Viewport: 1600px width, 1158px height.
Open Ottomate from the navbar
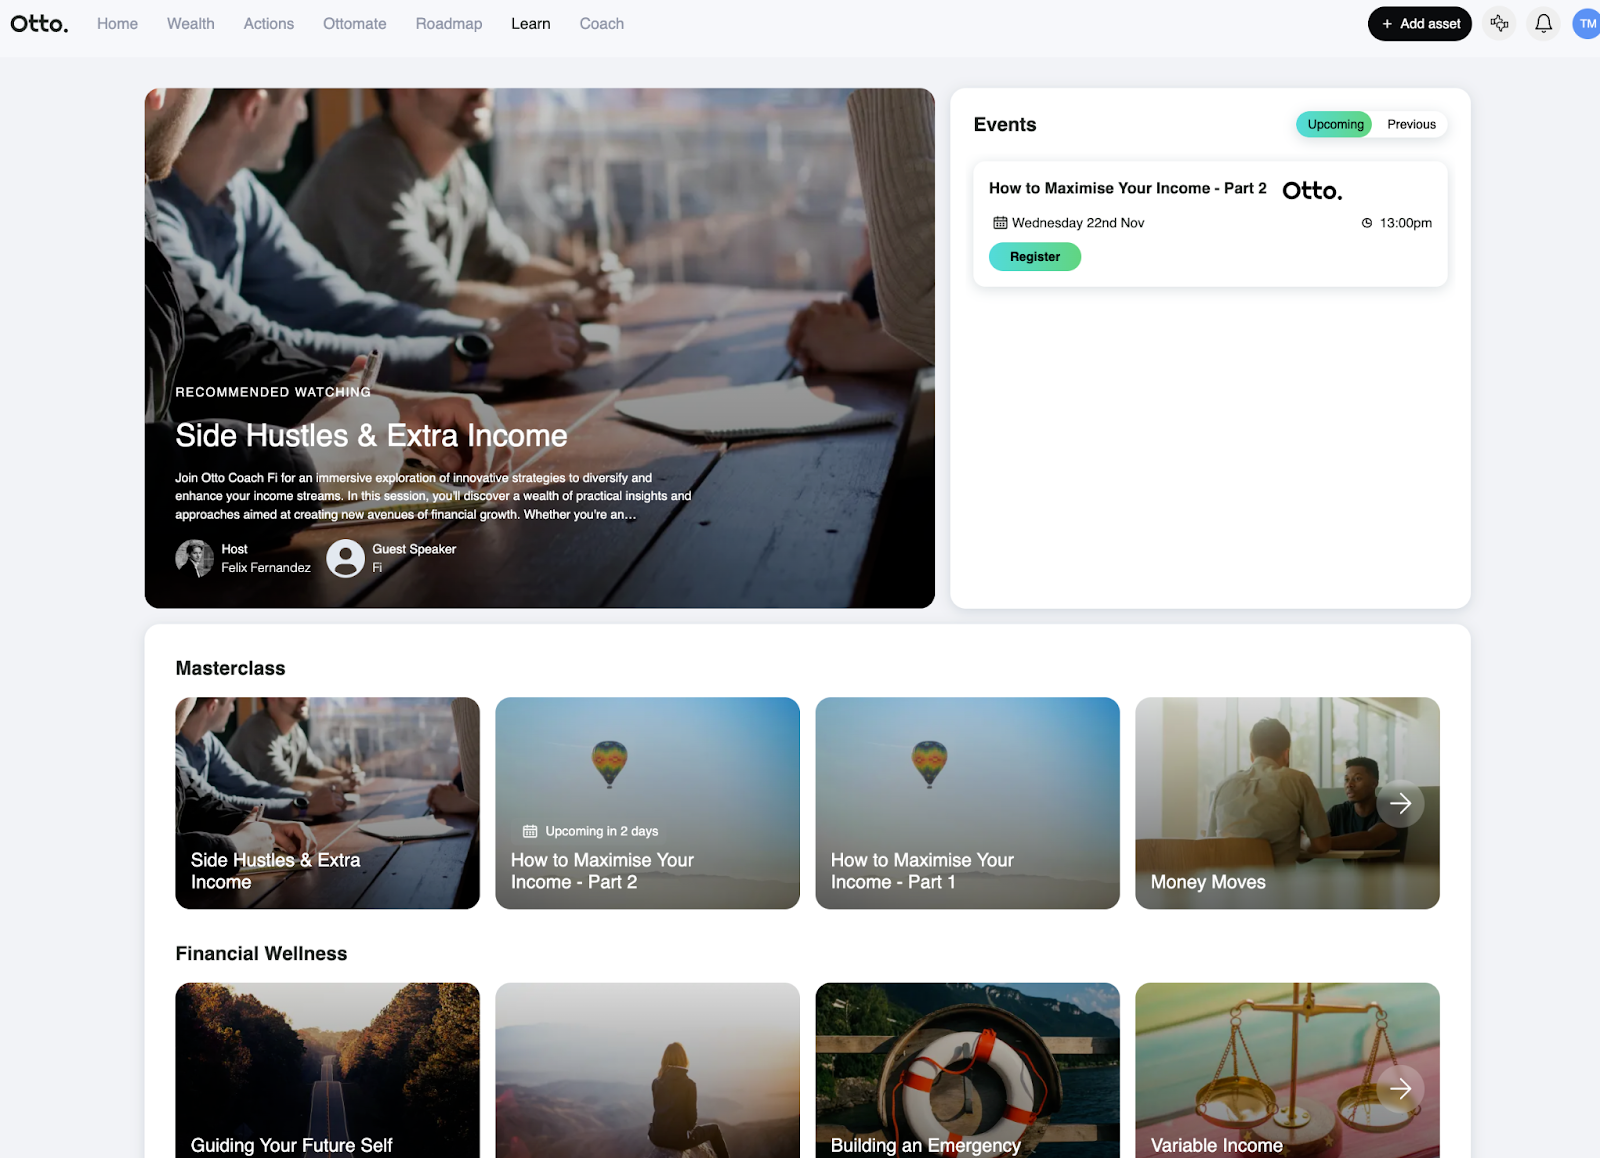tap(355, 24)
